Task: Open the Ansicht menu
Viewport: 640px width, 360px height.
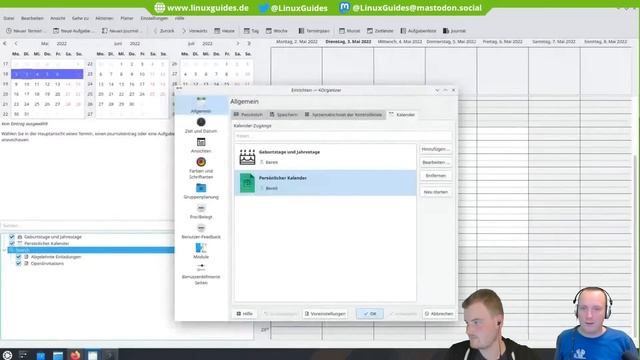Action: pos(58,18)
